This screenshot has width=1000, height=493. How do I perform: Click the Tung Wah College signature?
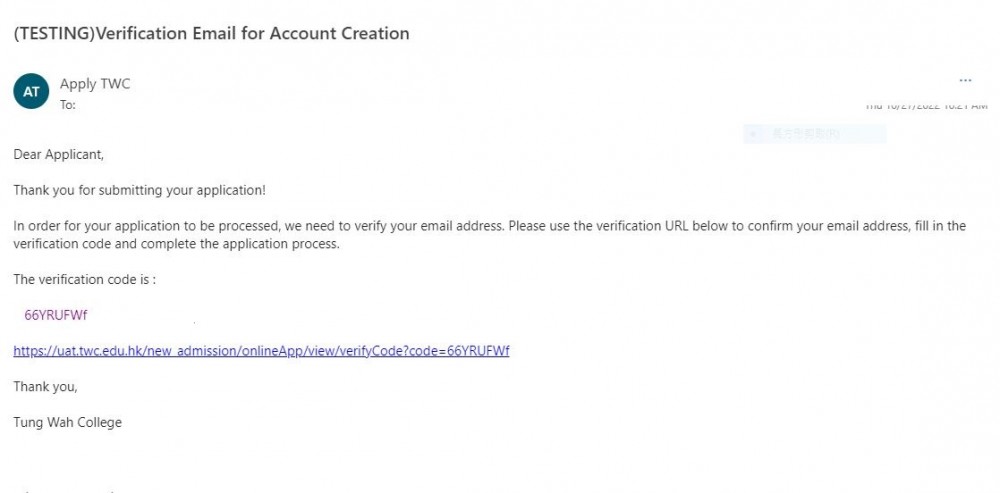coord(67,422)
